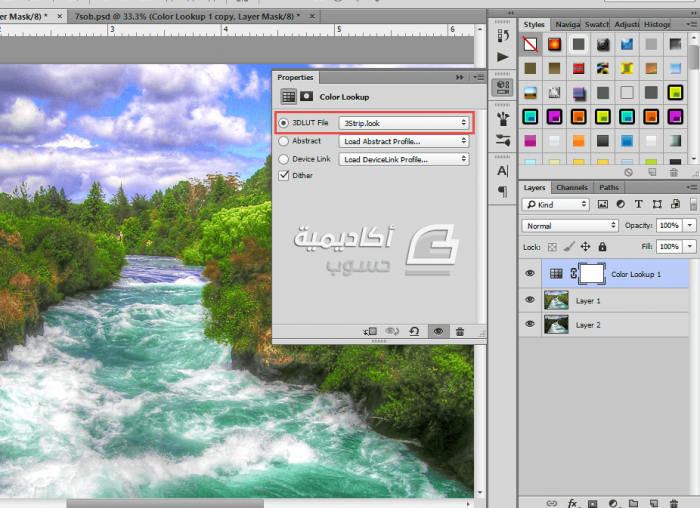This screenshot has height=508, width=700.
Task: Filter layers by smart objects icon
Action: [675, 204]
